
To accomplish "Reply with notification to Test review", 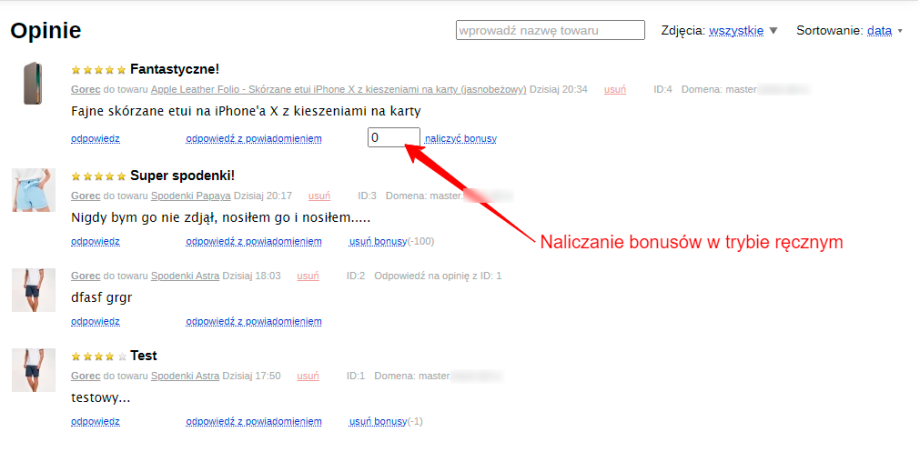I will point(254,421).
